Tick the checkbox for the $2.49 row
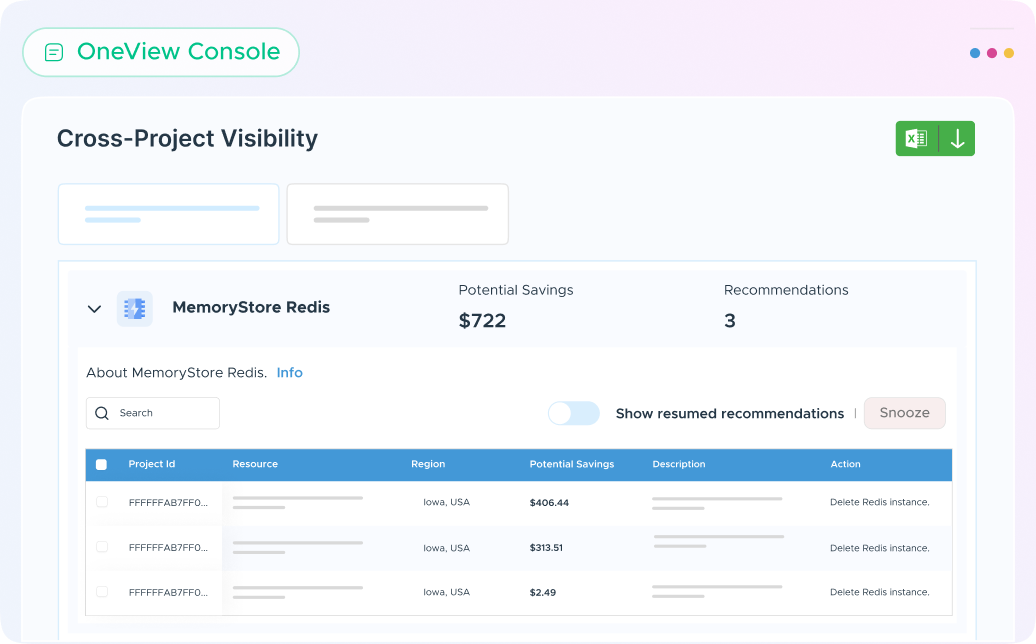Viewport: 1036px width, 644px height. pos(101,592)
